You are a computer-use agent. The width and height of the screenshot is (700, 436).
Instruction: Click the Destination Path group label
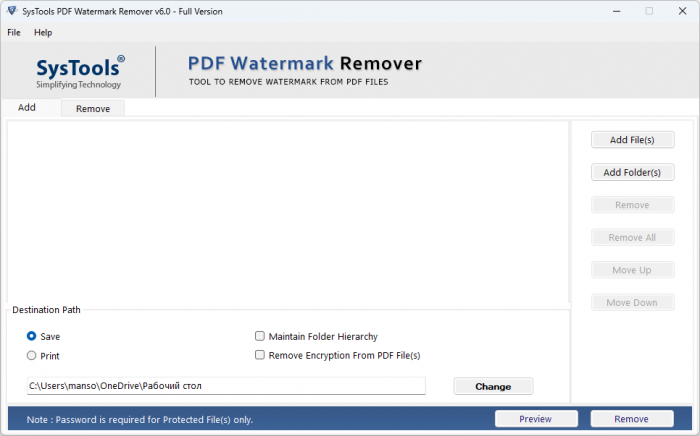[46, 310]
